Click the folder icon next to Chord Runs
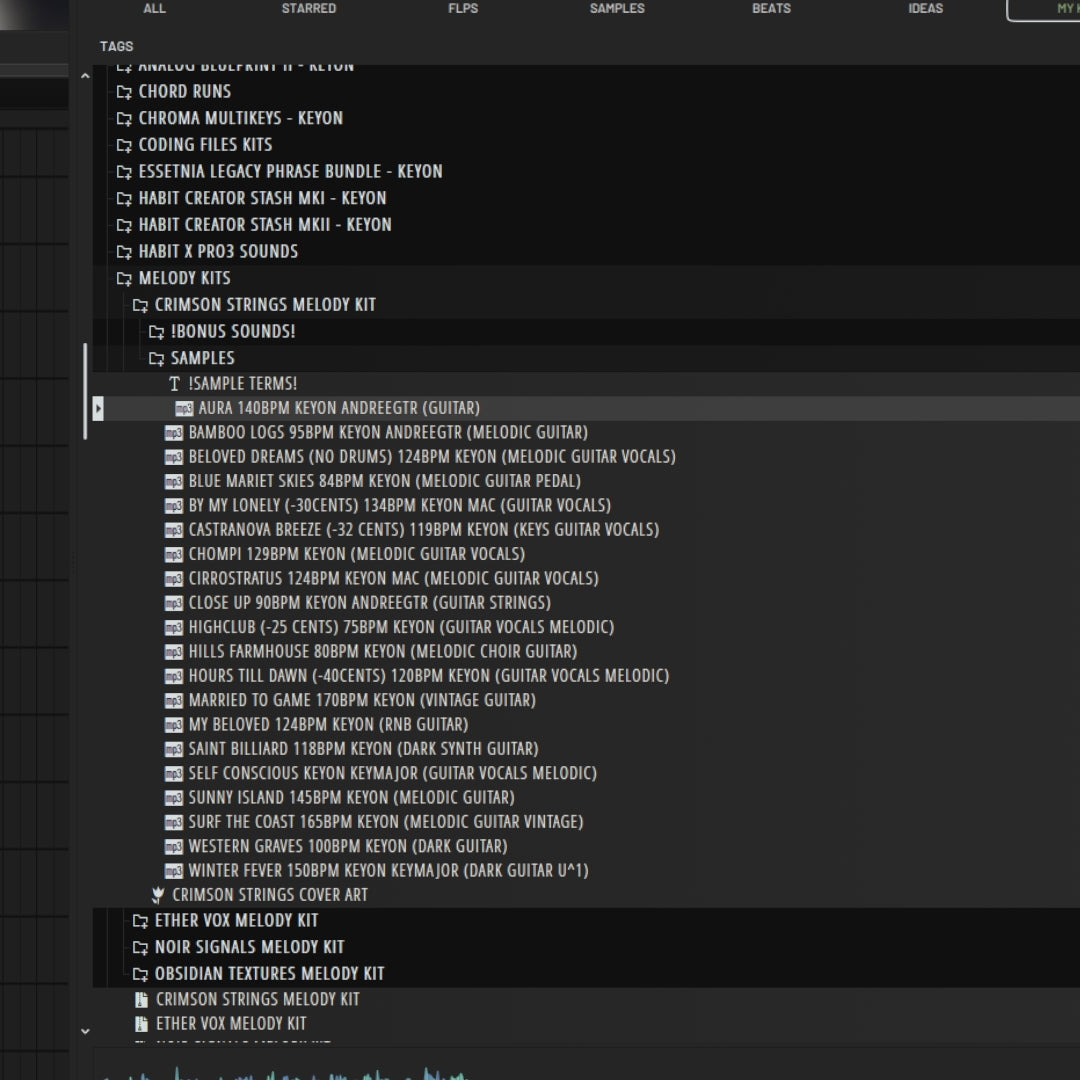1080x1080 pixels. coord(124,92)
